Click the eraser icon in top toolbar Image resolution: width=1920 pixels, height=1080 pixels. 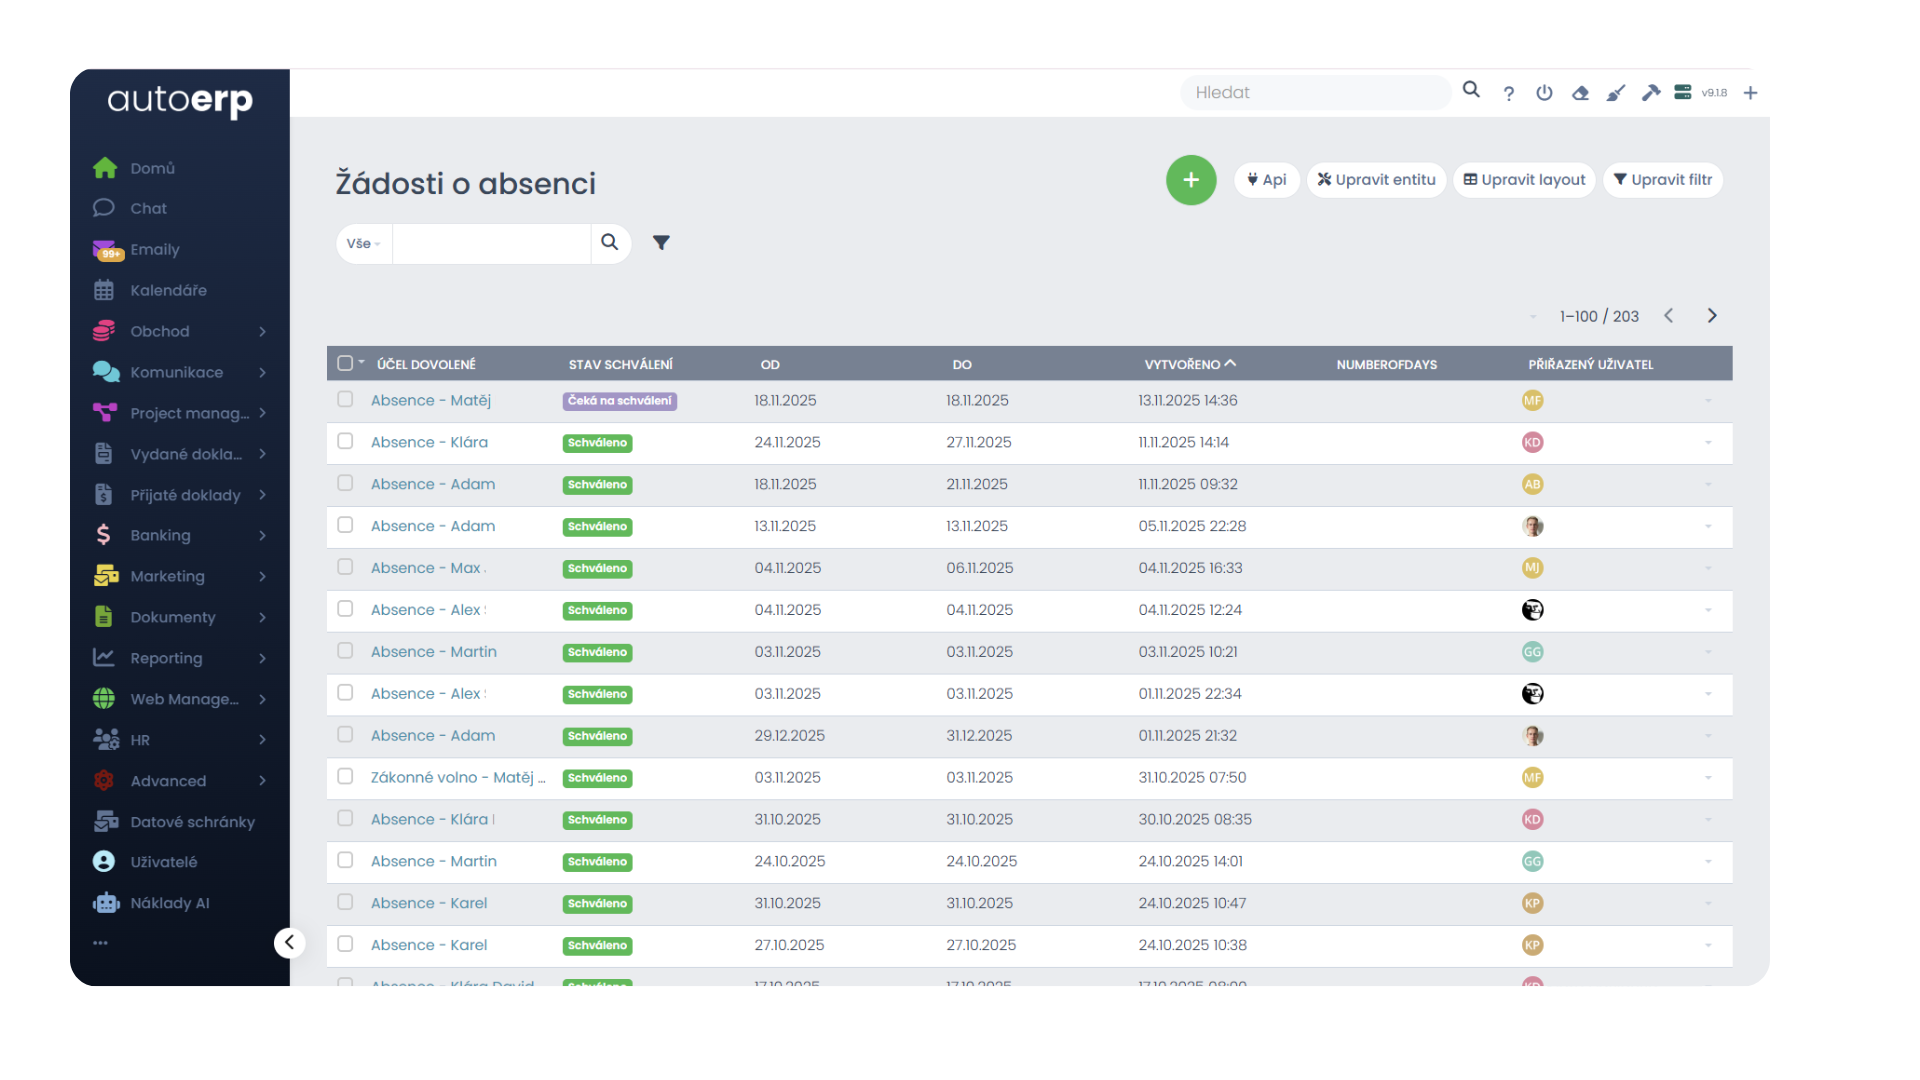click(1580, 93)
